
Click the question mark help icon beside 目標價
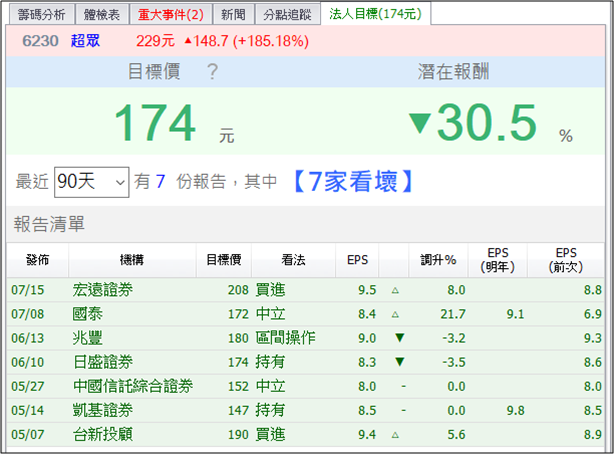pos(212,72)
